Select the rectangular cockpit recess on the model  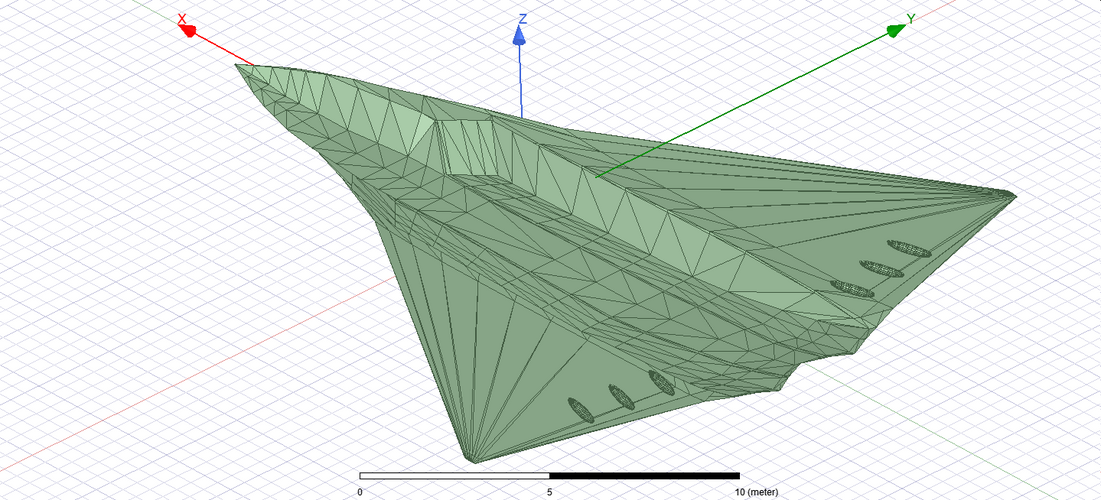[470, 146]
